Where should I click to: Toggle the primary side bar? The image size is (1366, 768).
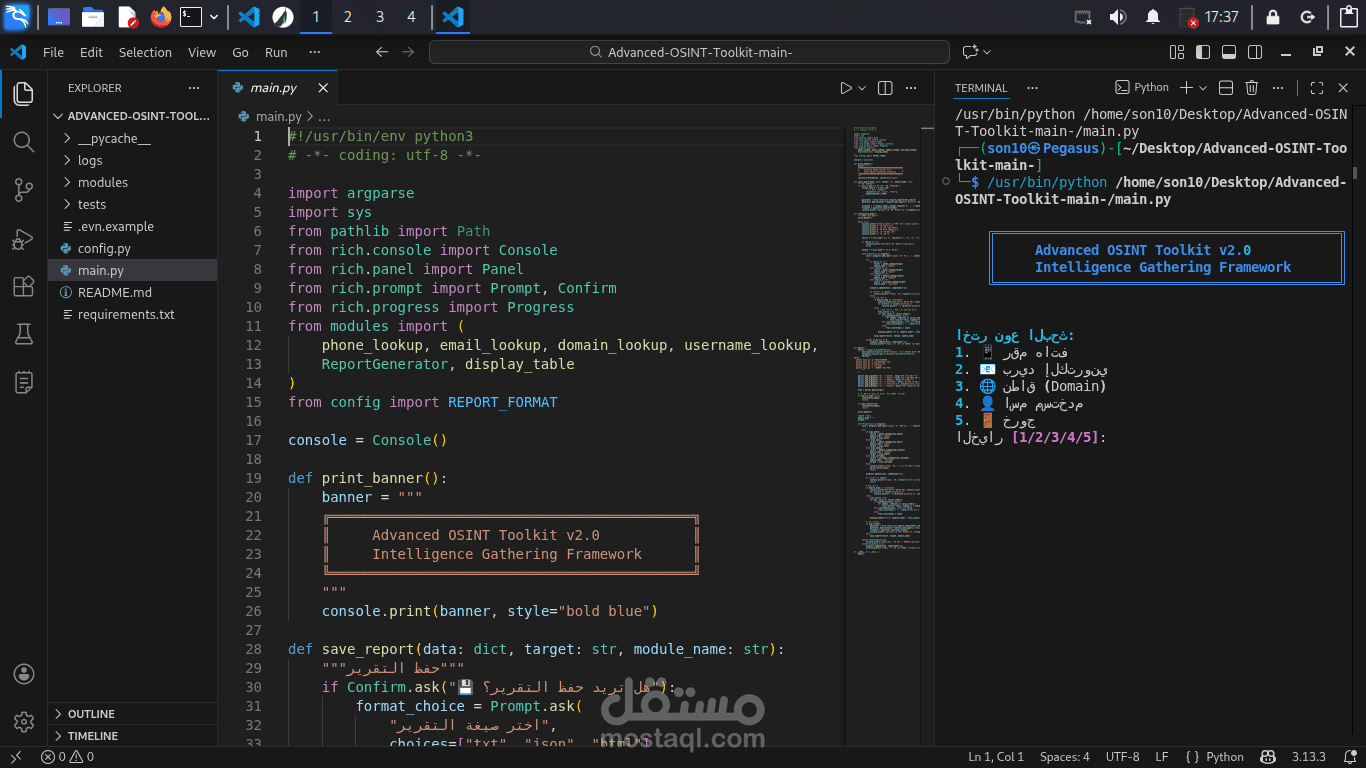[1203, 52]
